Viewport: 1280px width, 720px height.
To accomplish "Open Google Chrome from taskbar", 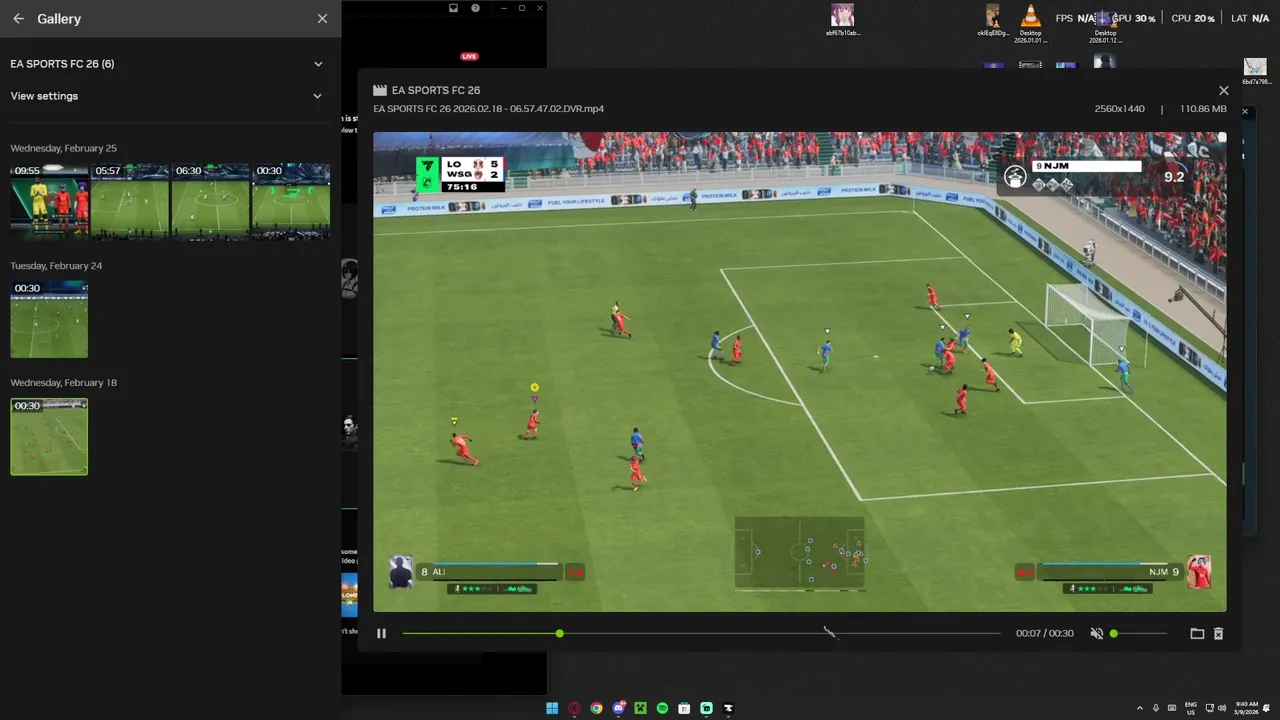I will point(596,708).
